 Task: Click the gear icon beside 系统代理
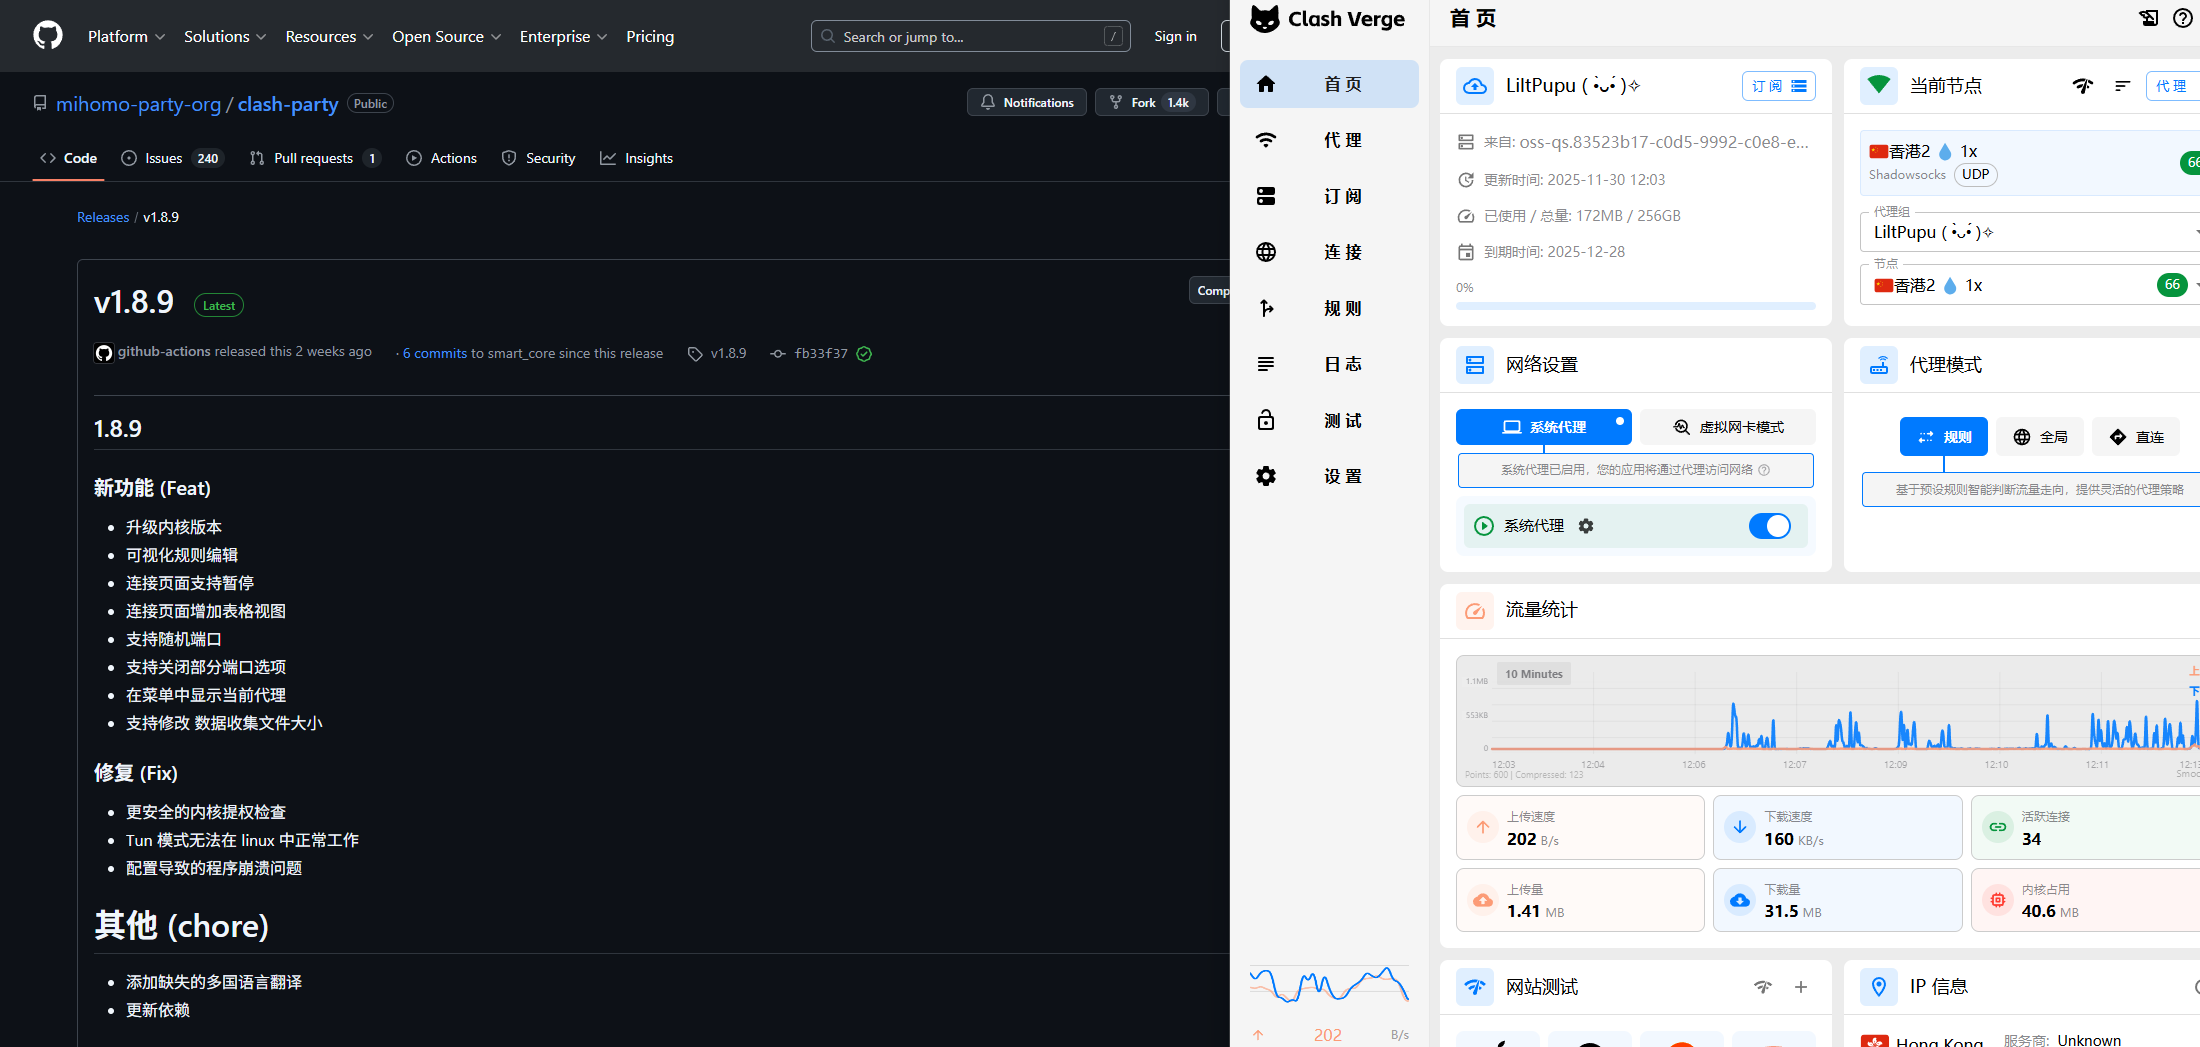click(x=1586, y=526)
